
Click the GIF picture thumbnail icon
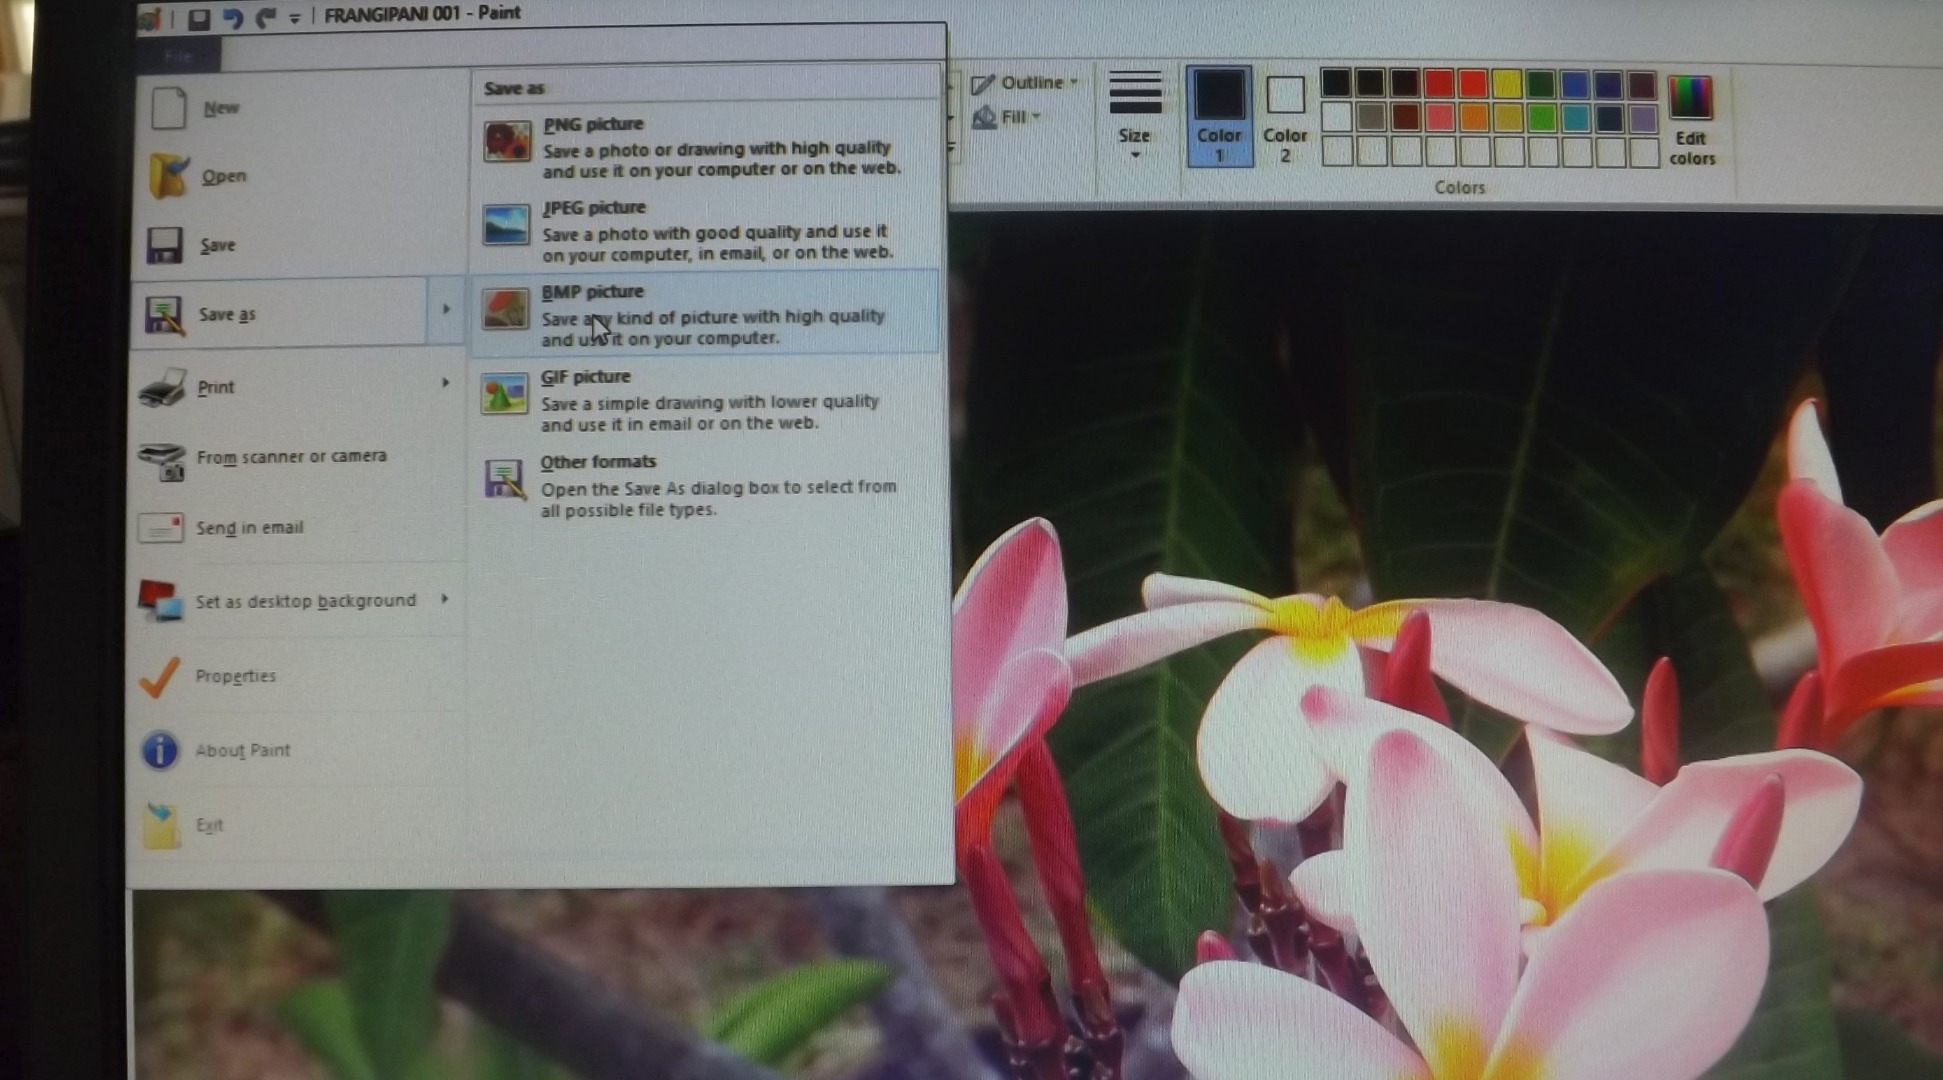[504, 394]
